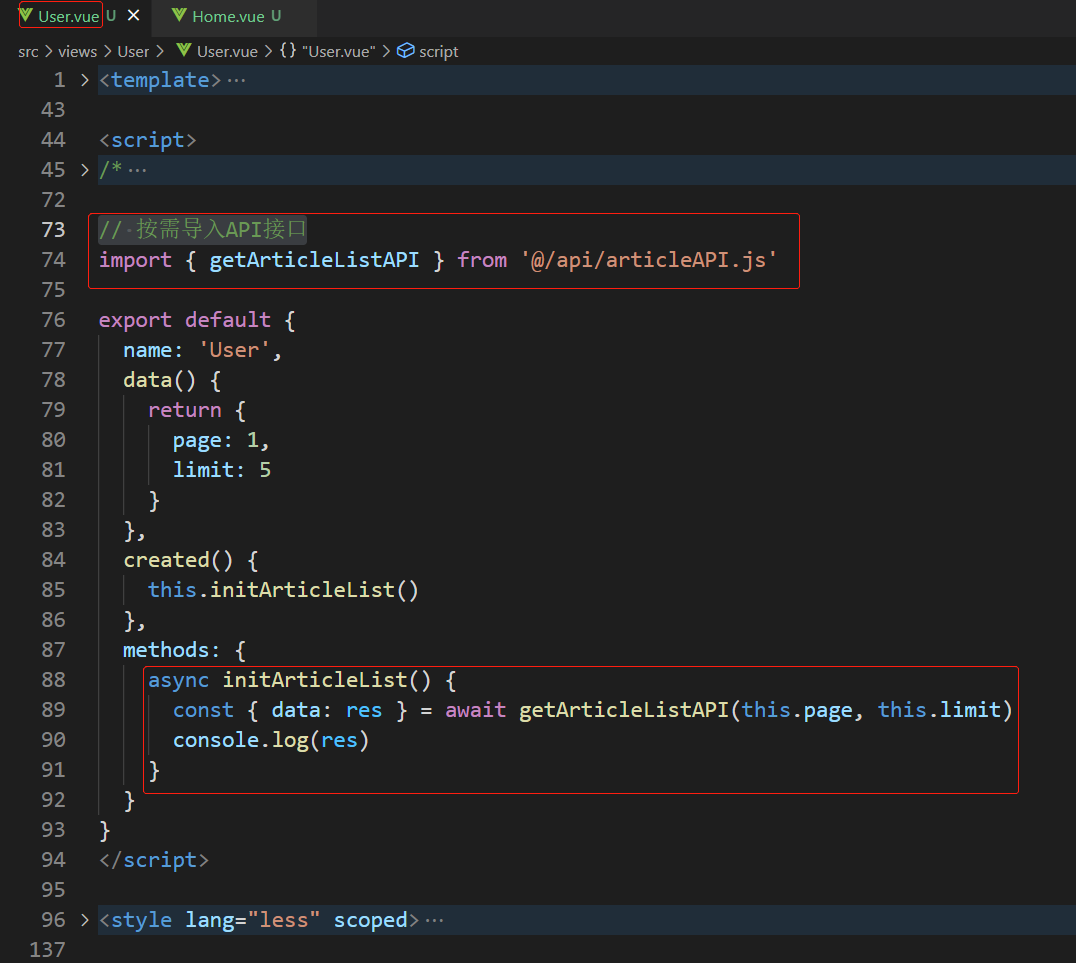Click the 'created()' hook on line 84

(x=178, y=560)
